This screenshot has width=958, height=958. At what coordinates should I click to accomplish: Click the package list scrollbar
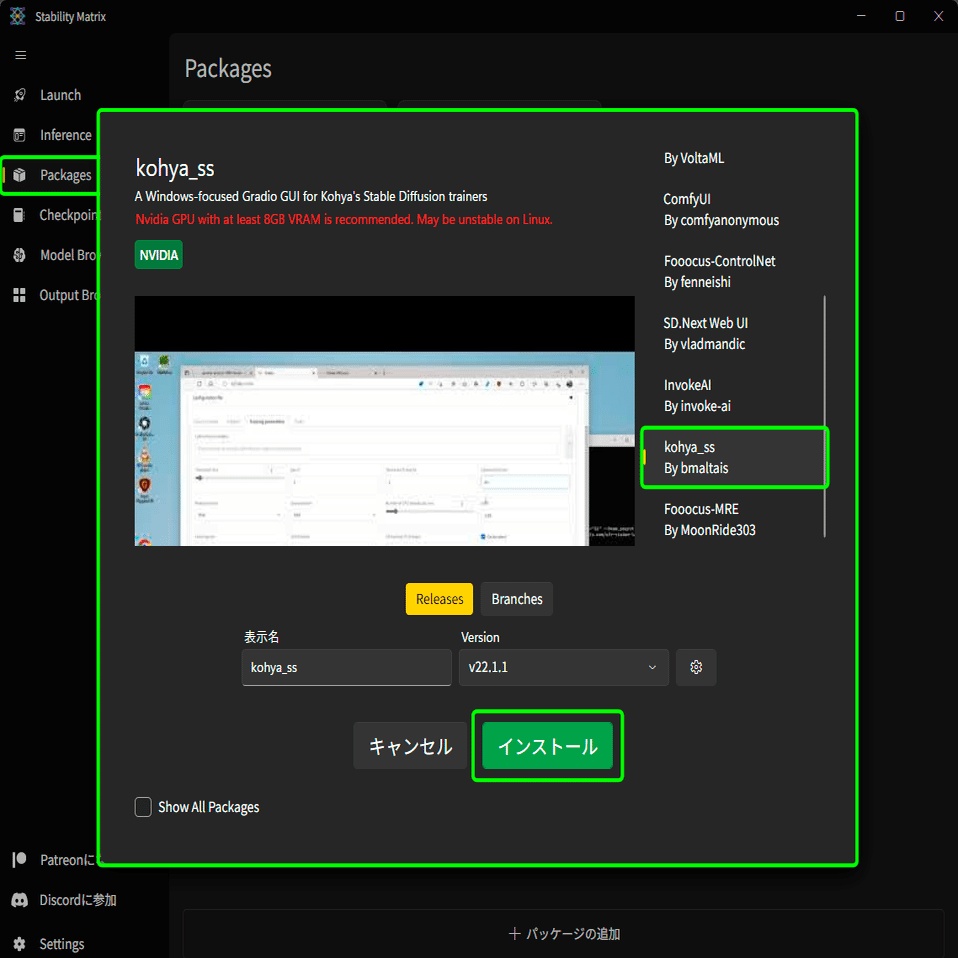[825, 417]
